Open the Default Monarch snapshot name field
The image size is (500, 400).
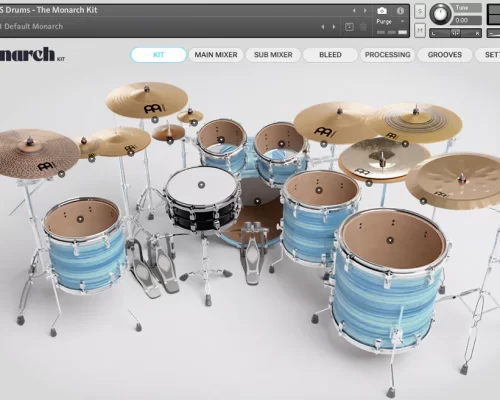(34, 26)
